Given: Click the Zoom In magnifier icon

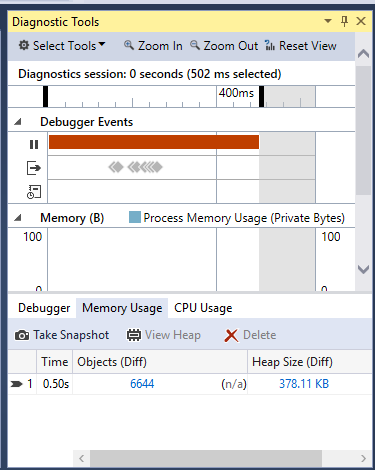Looking at the screenshot, I should tap(129, 45).
